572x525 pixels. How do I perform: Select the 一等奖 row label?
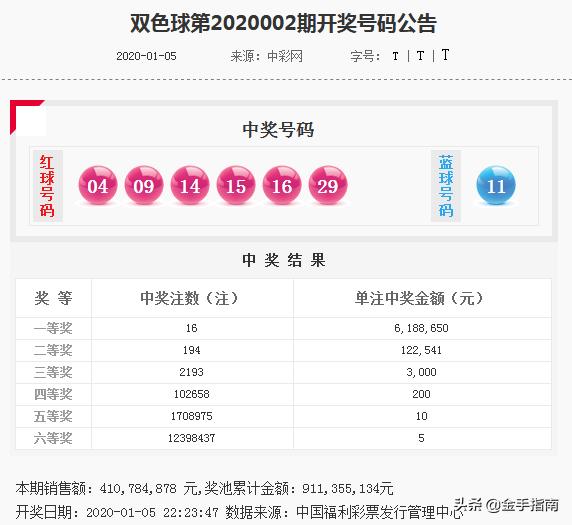pos(53,328)
